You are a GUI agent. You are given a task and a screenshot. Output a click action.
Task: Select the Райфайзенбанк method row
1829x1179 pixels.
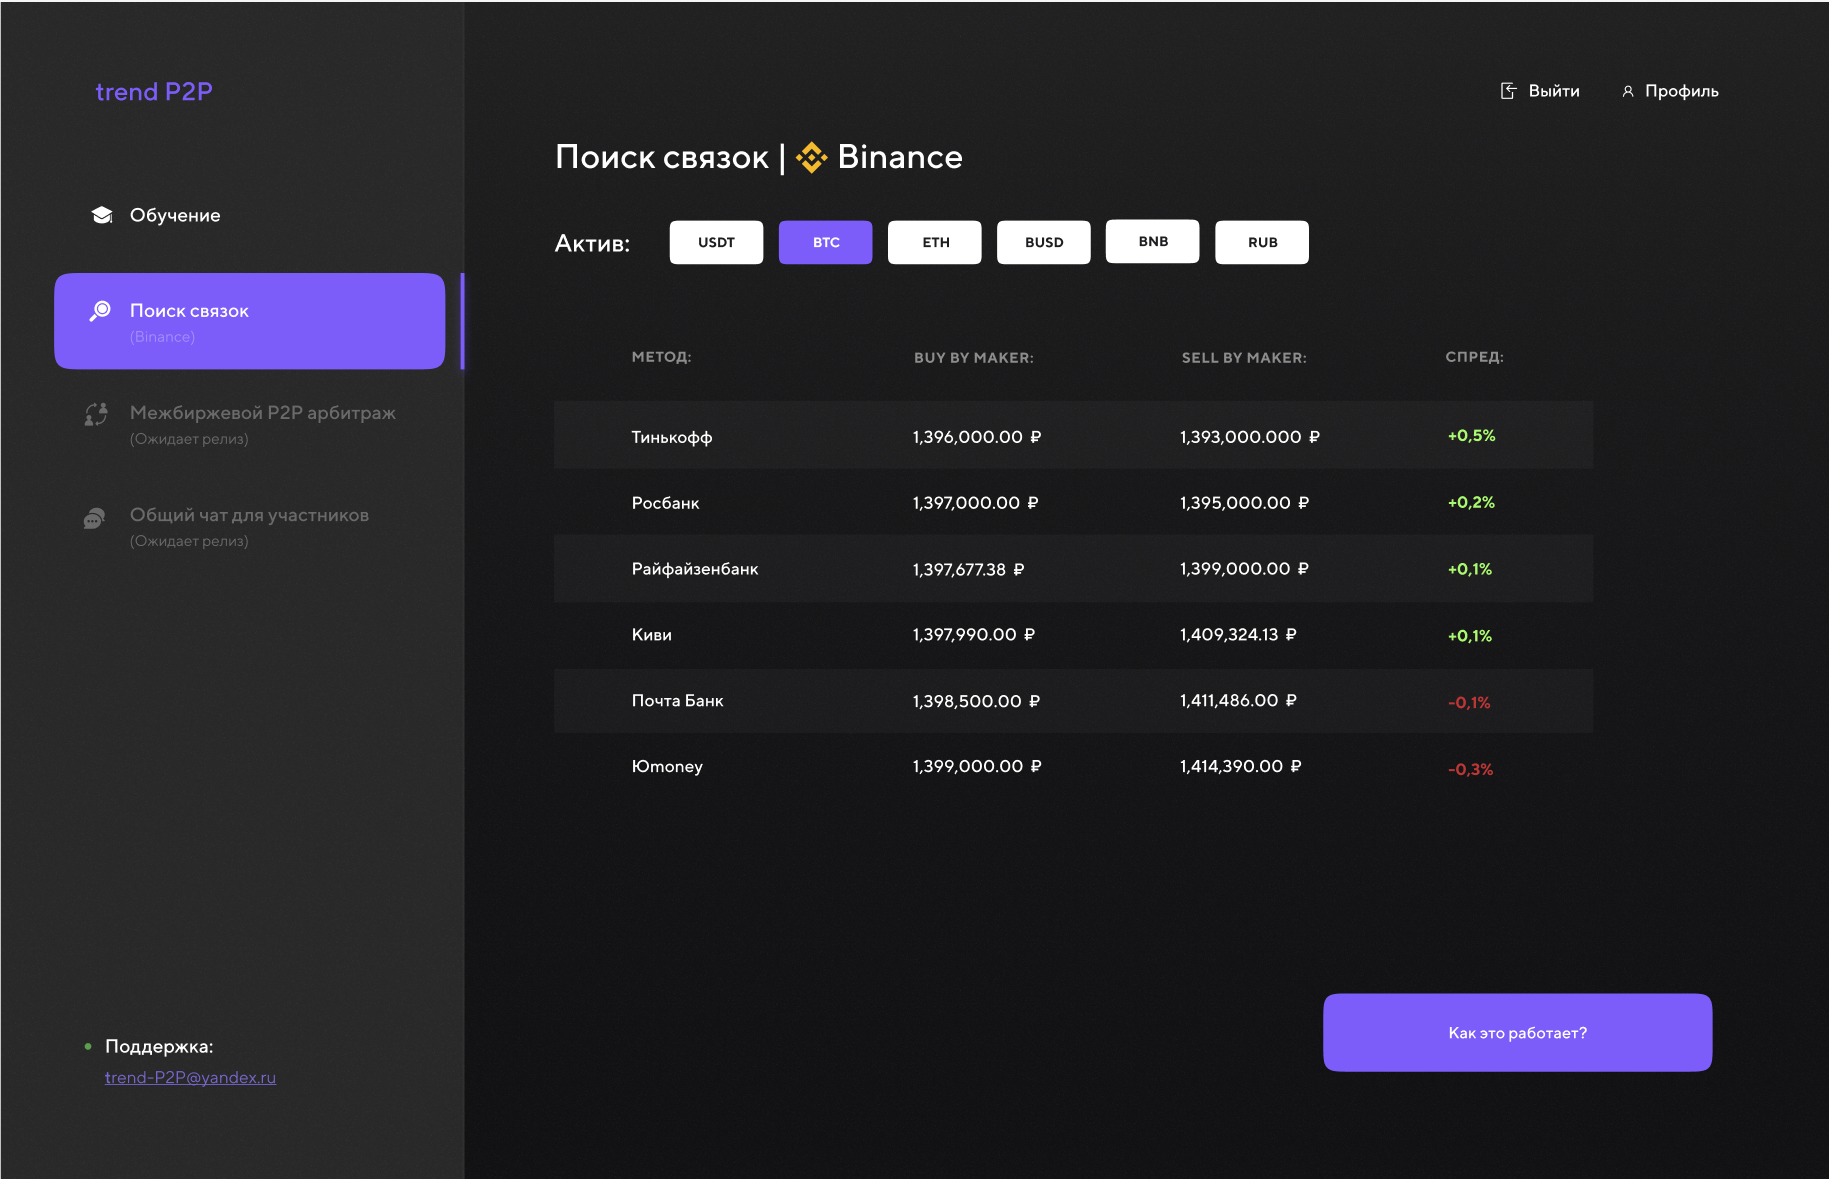coord(1073,568)
